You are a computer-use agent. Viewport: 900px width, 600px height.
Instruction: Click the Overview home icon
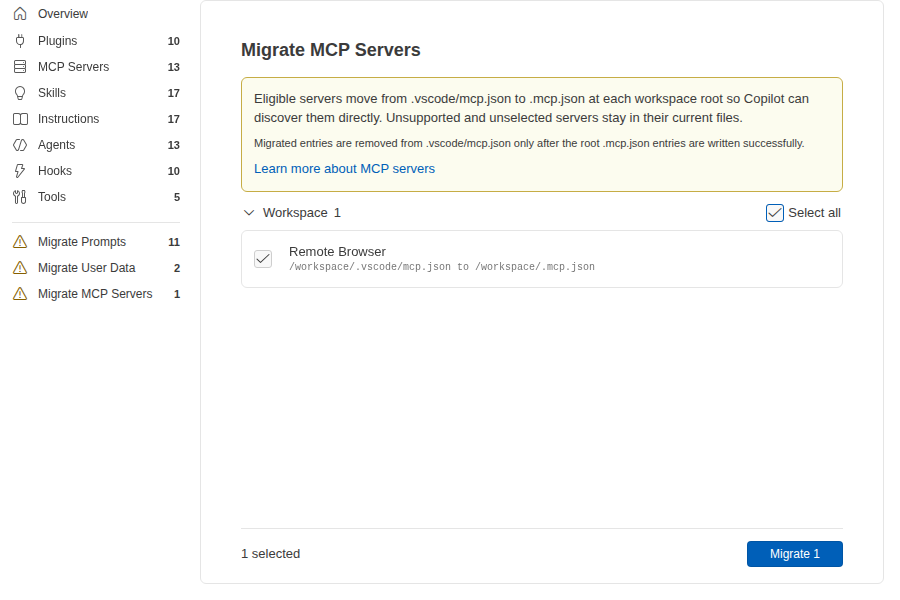tap(20, 14)
